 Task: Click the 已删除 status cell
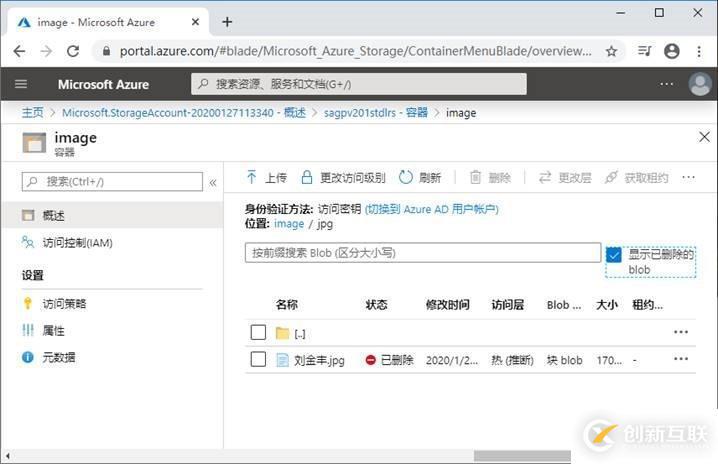pyautogui.click(x=390, y=360)
